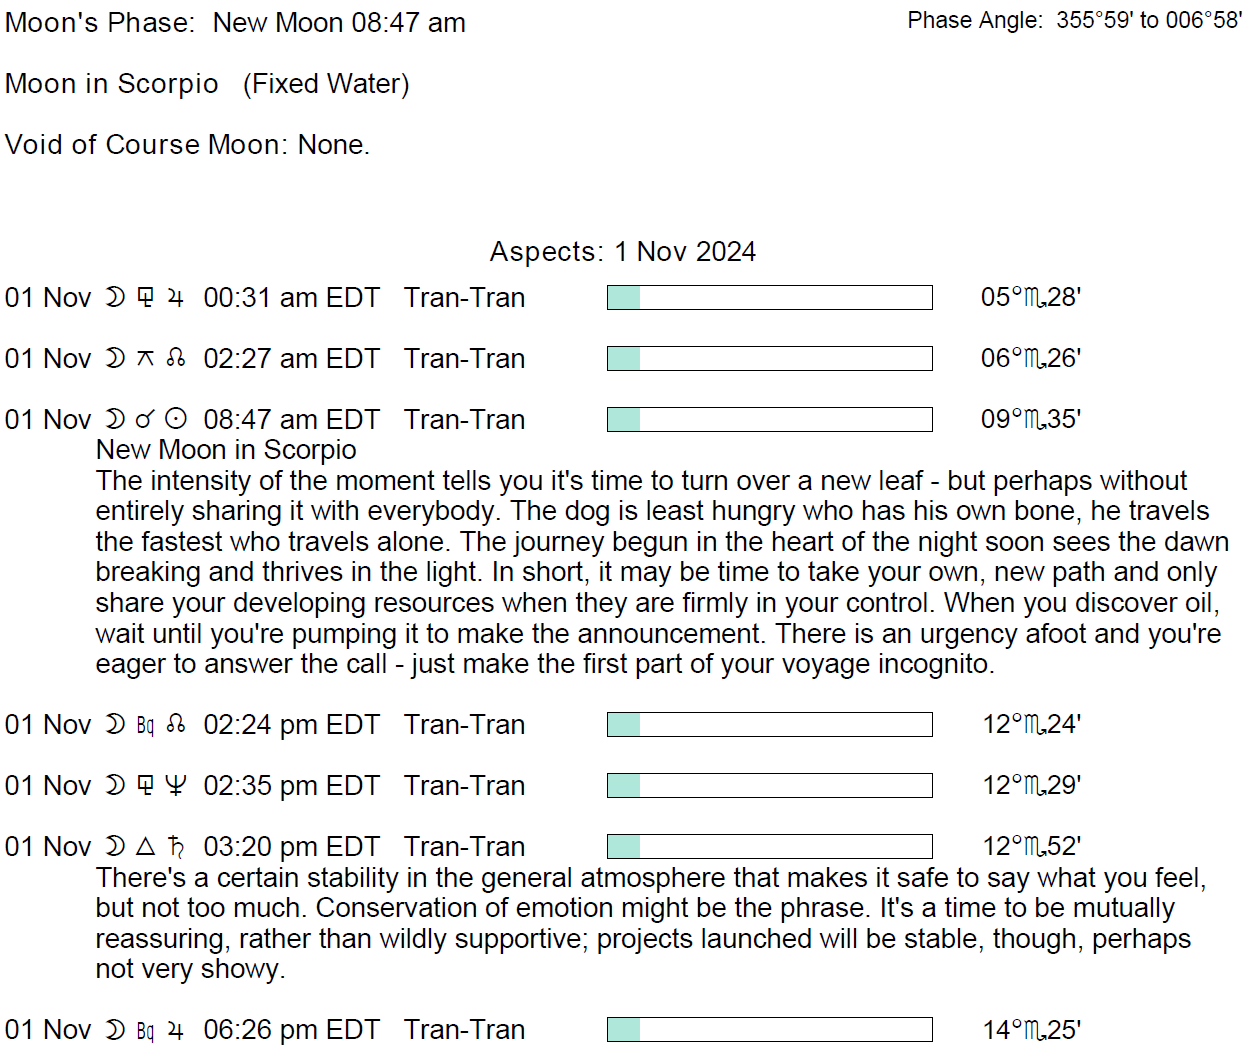Select the Saturn glyph in the 03:20 pm aspect
This screenshot has height=1064, width=1259.
pos(176,847)
